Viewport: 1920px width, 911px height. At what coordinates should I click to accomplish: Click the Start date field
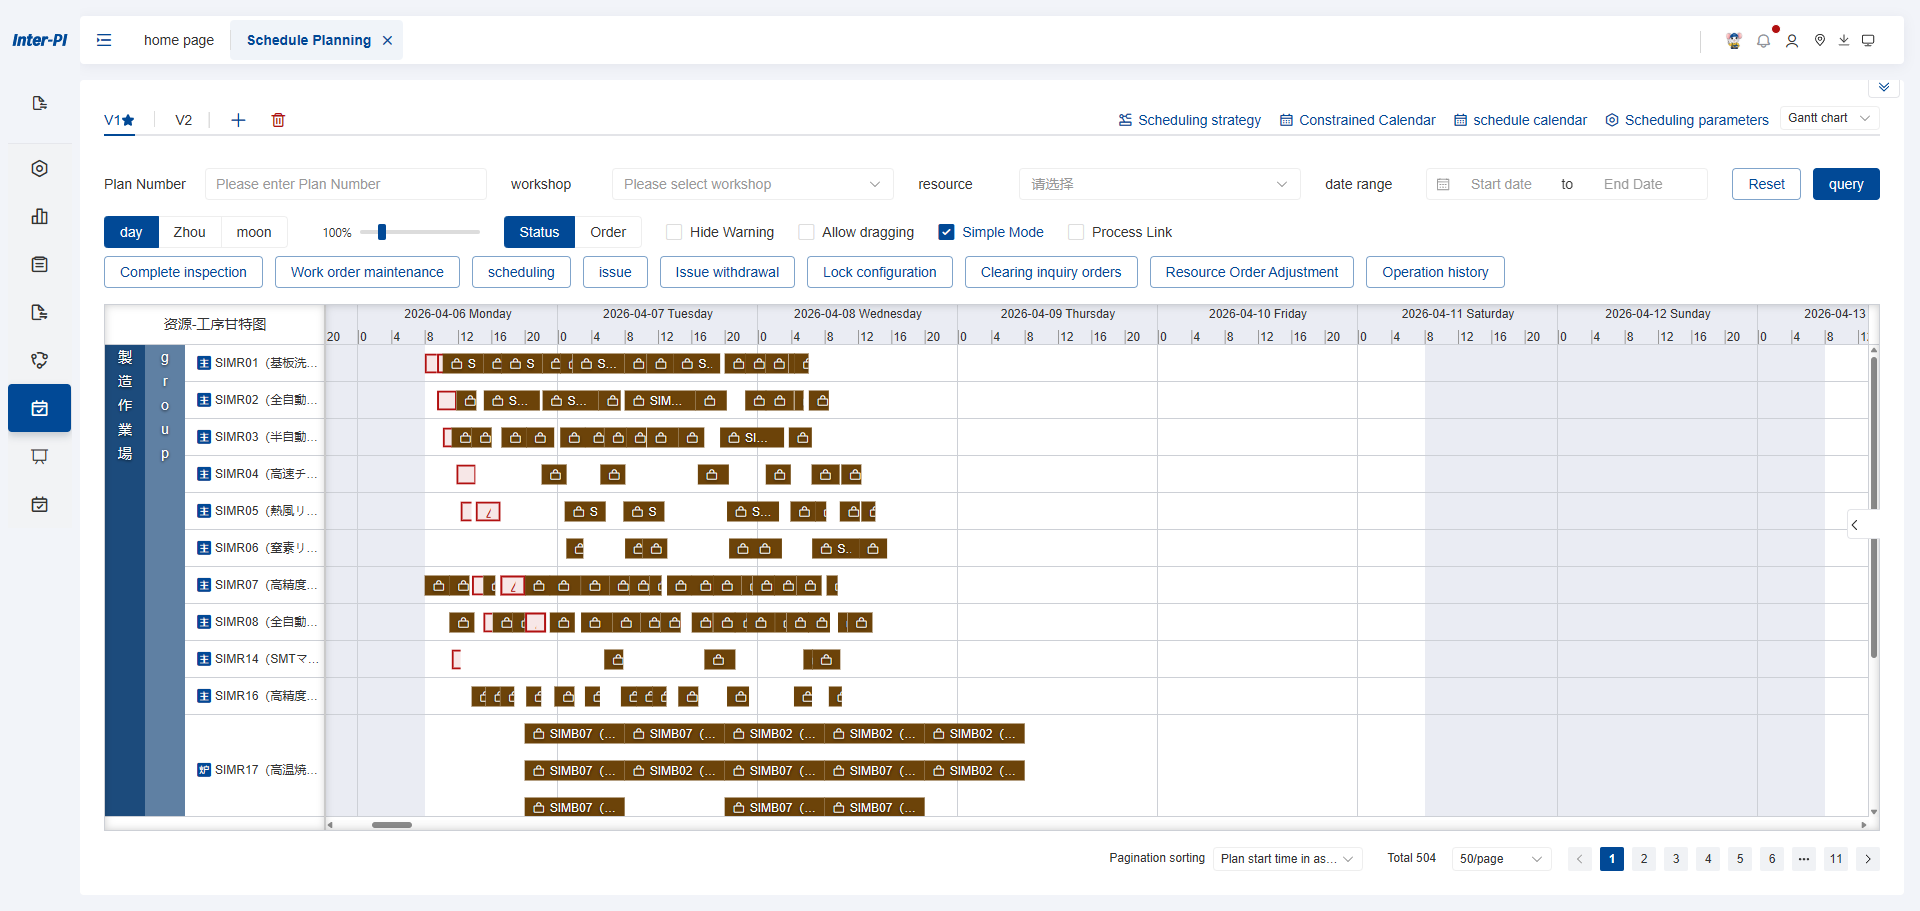(x=1501, y=184)
